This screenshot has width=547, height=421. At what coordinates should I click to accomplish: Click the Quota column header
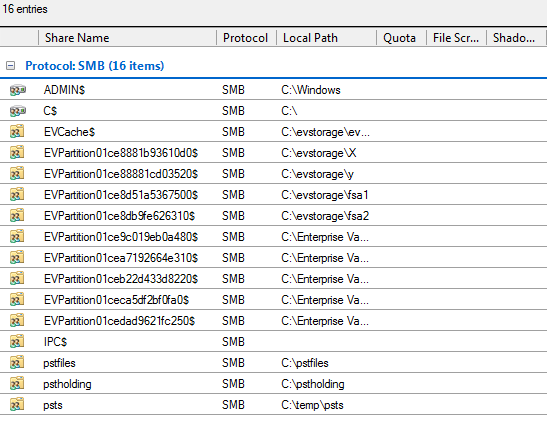coord(402,38)
